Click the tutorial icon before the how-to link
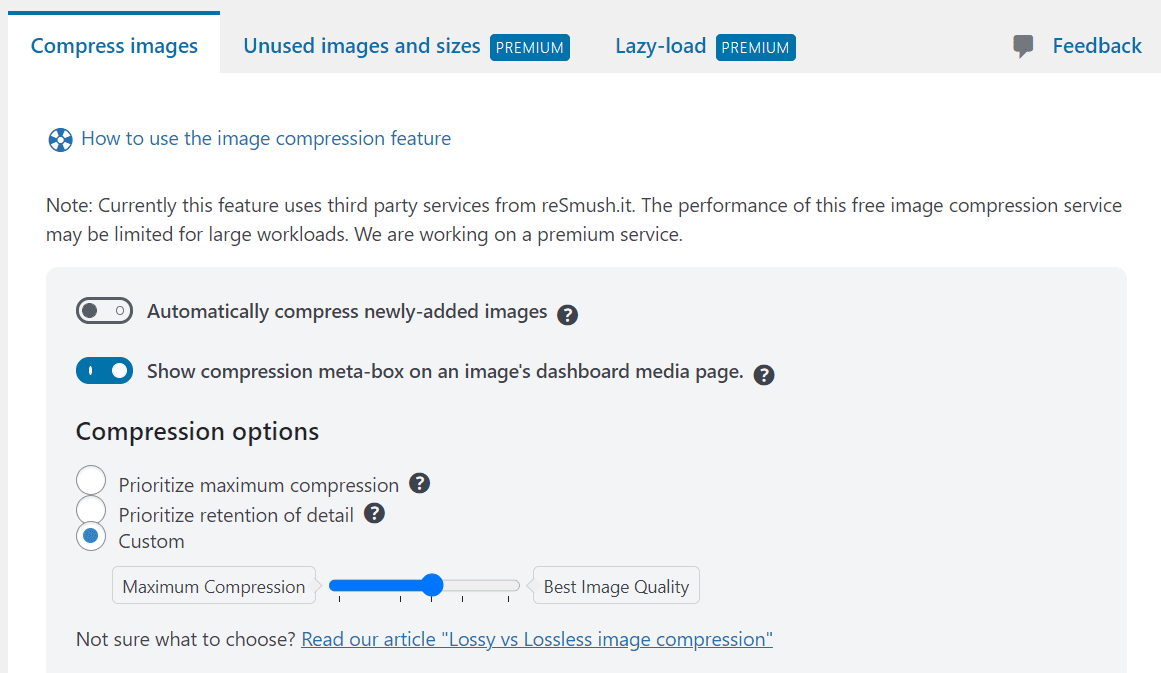The height and width of the screenshot is (673, 1161). [60, 139]
